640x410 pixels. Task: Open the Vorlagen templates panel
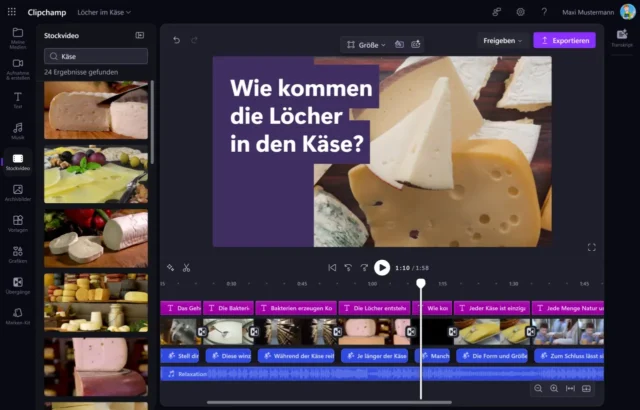pos(18,224)
